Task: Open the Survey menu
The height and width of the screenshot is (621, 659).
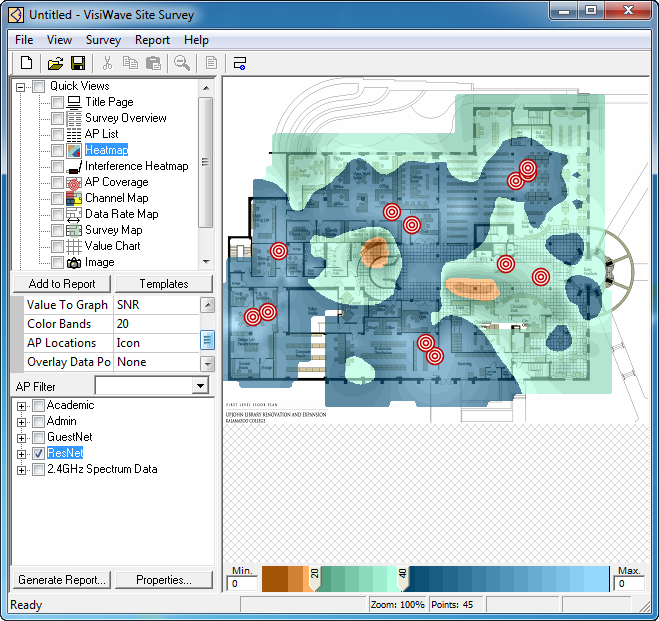Action: (103, 40)
